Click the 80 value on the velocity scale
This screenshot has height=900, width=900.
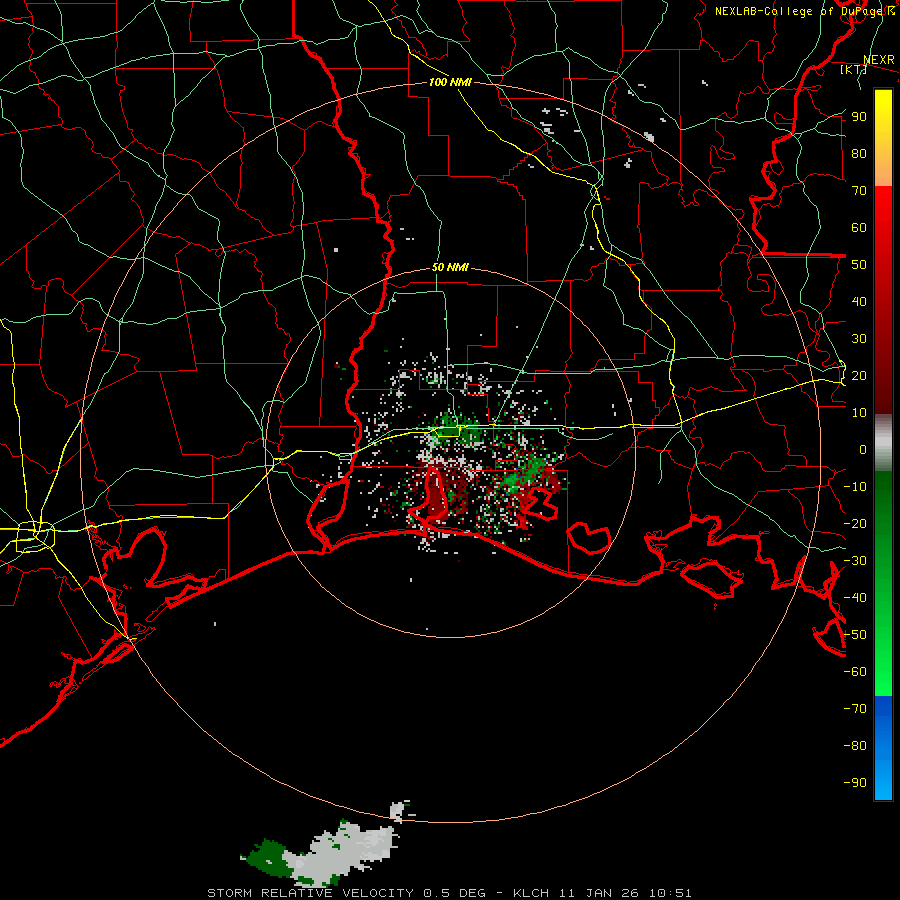[x=859, y=153]
